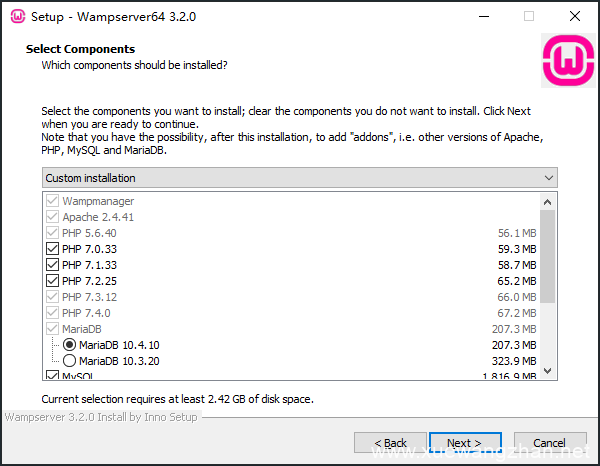Click the grayed PHP 5.6.40 checkbox
Screen dimensions: 600x466
[x=53, y=233]
